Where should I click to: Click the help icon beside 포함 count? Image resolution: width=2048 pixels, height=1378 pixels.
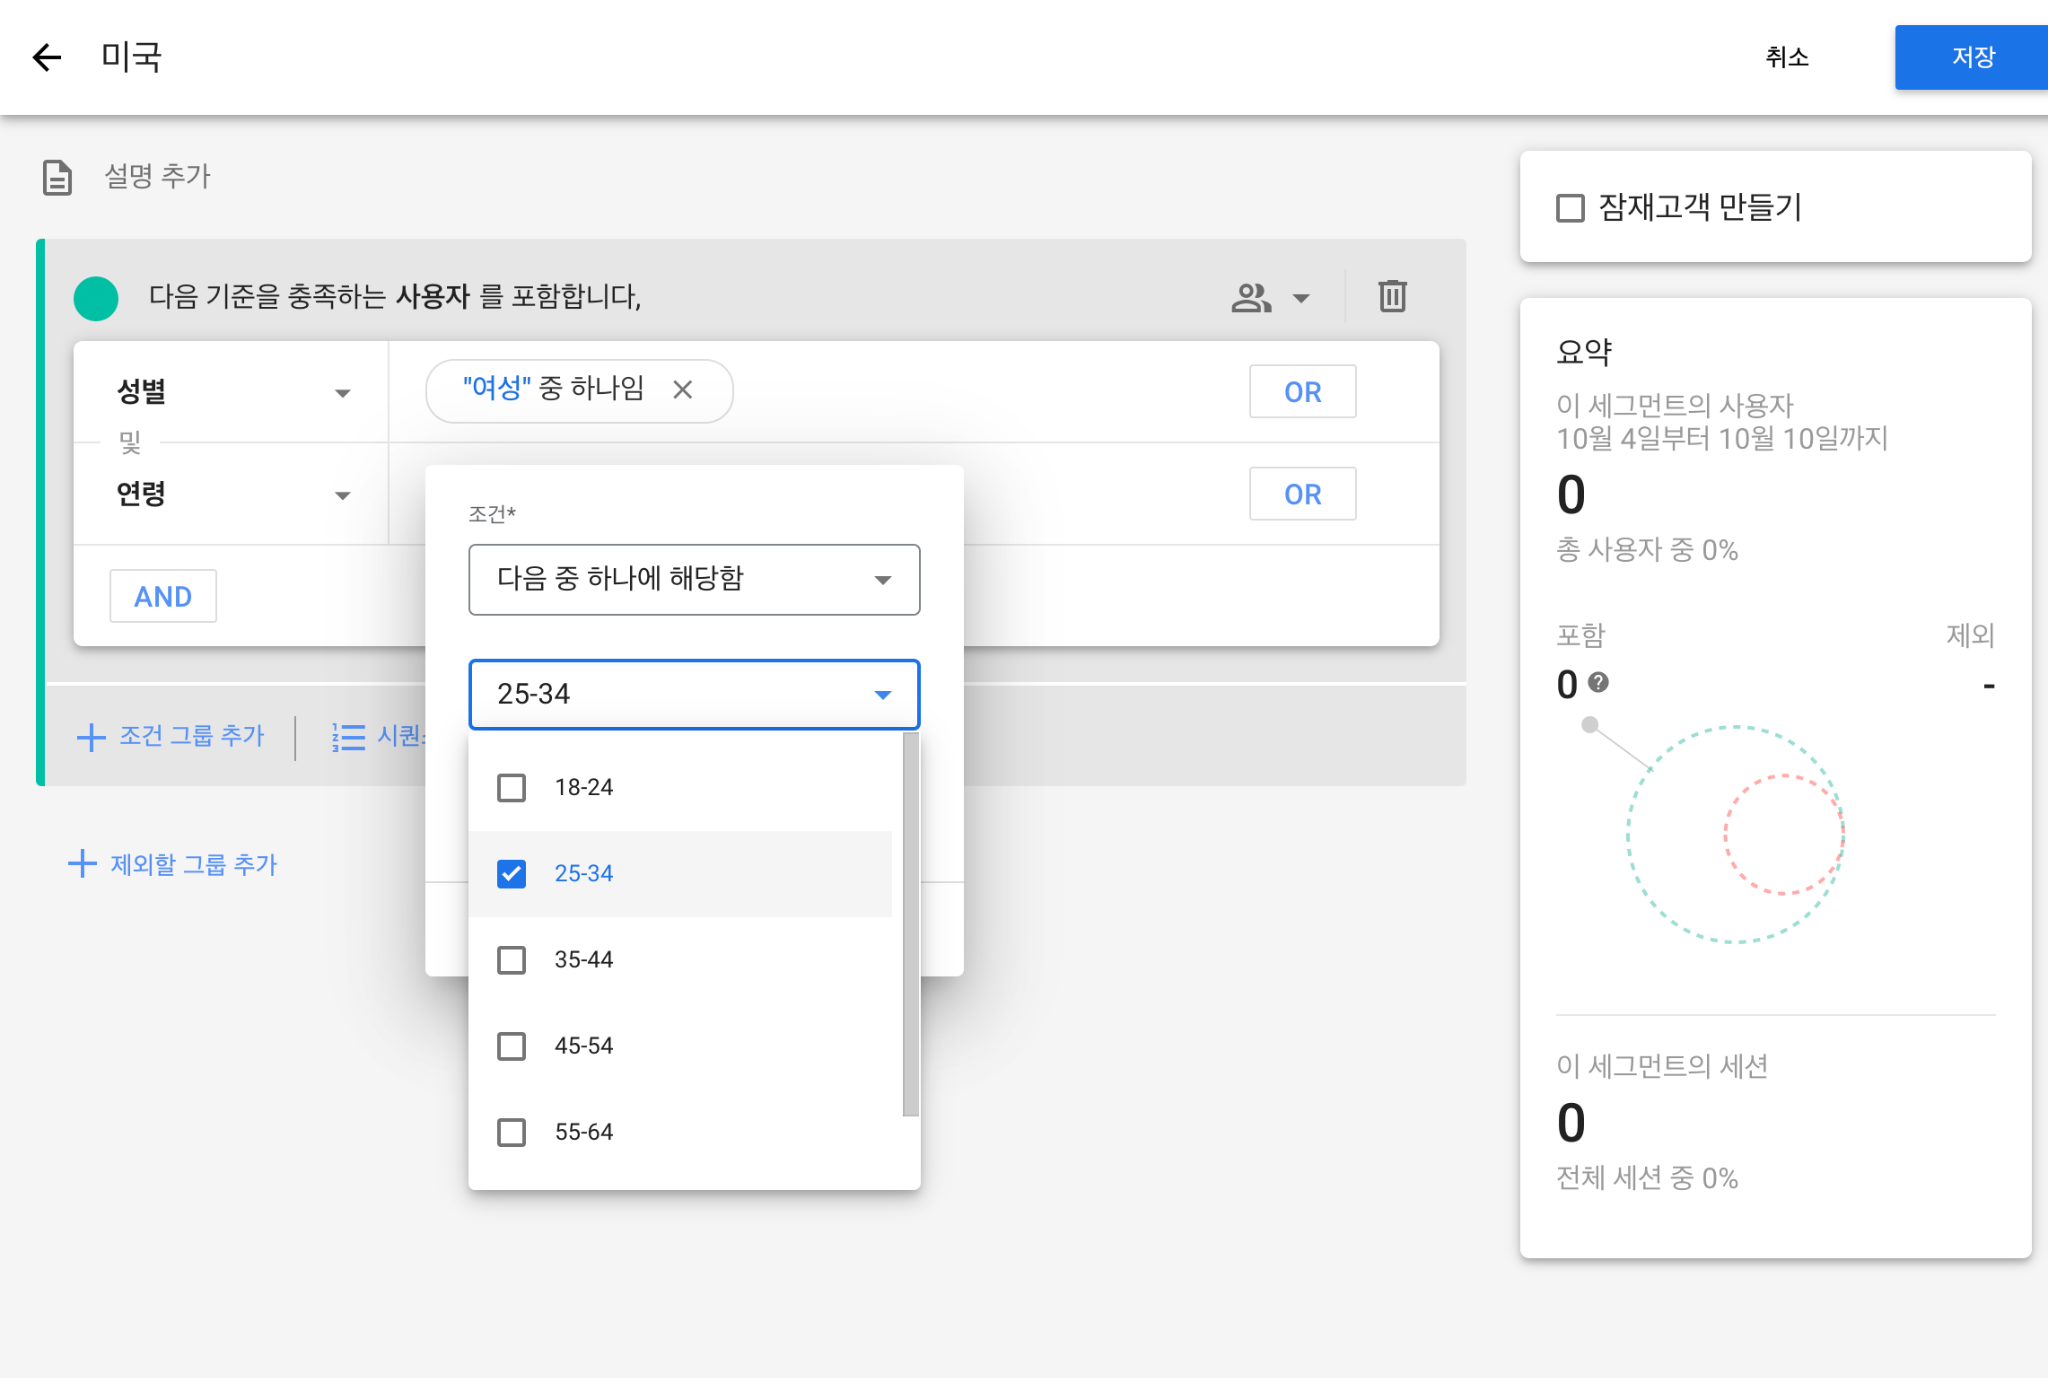(x=1598, y=683)
